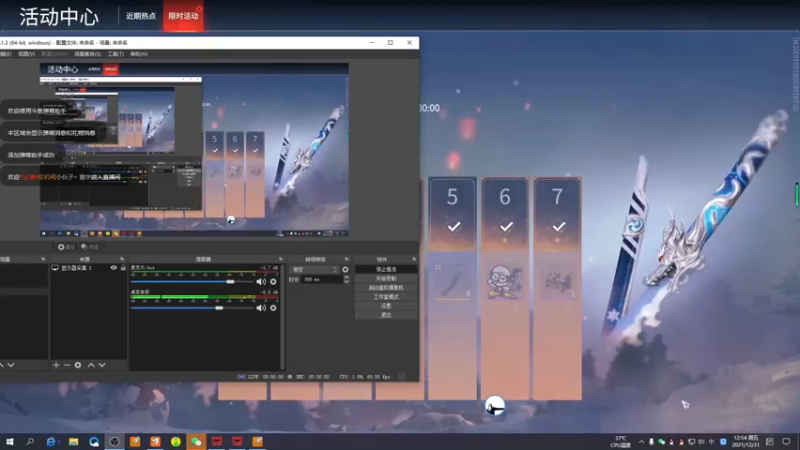This screenshot has height=450, width=800.
Task: Open the Tools (T) menu
Action: [116, 54]
